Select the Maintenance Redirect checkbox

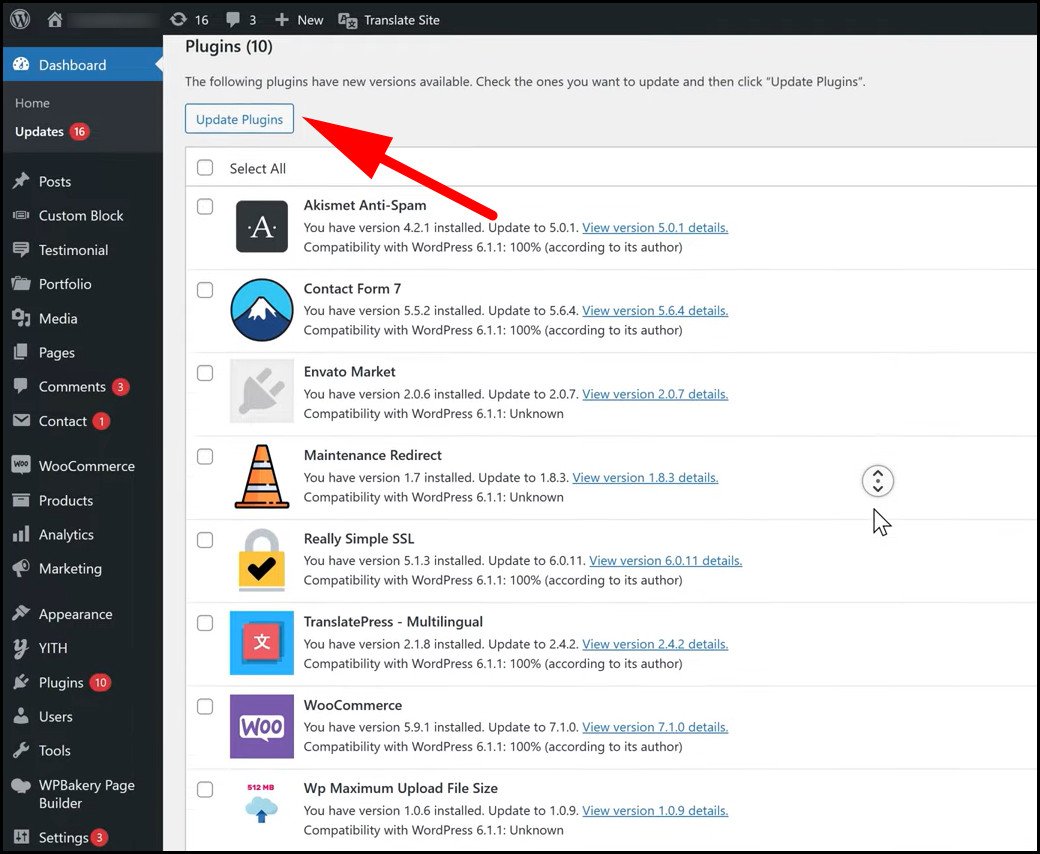coord(205,456)
